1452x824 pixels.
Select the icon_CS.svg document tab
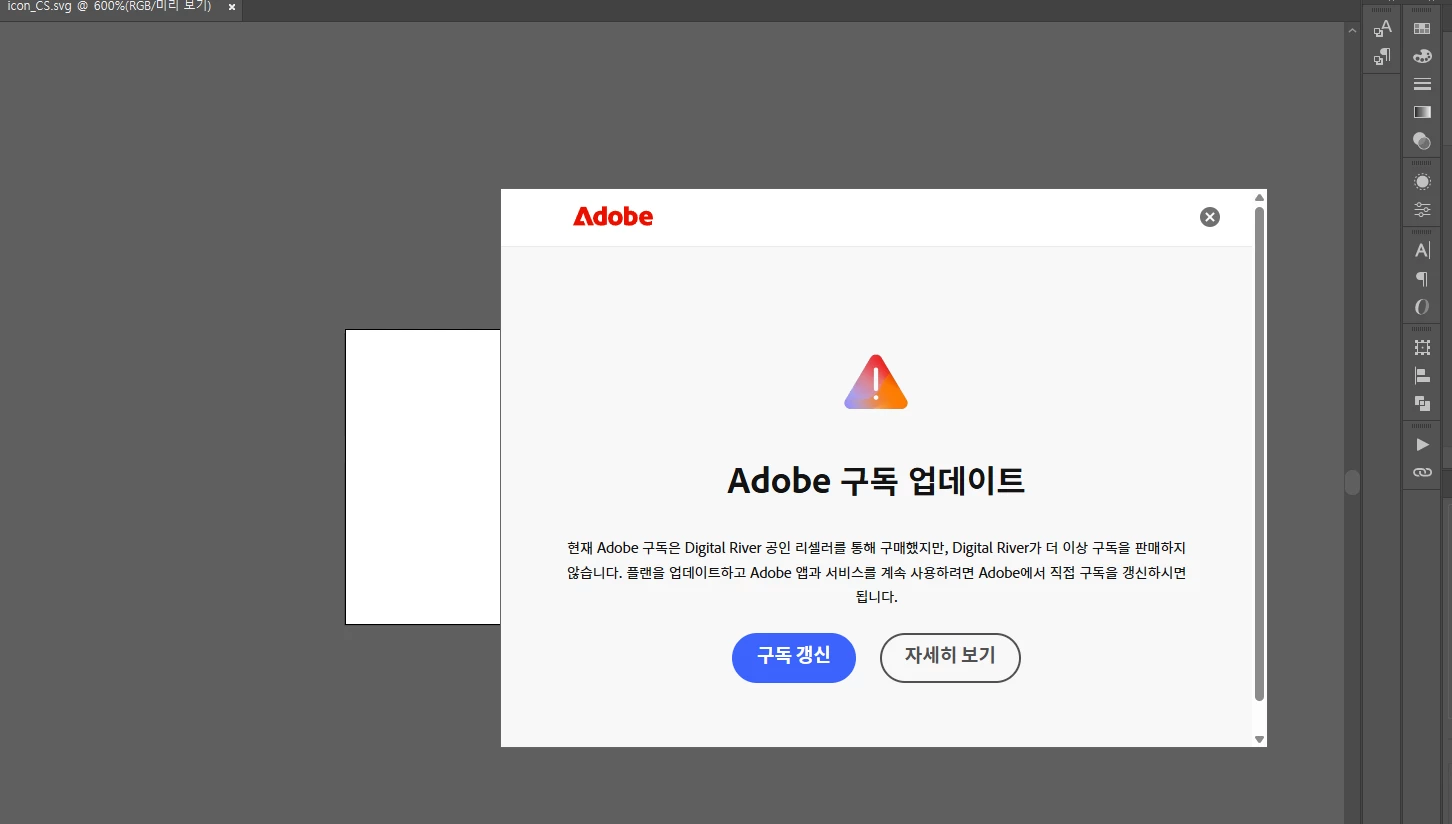coord(110,7)
